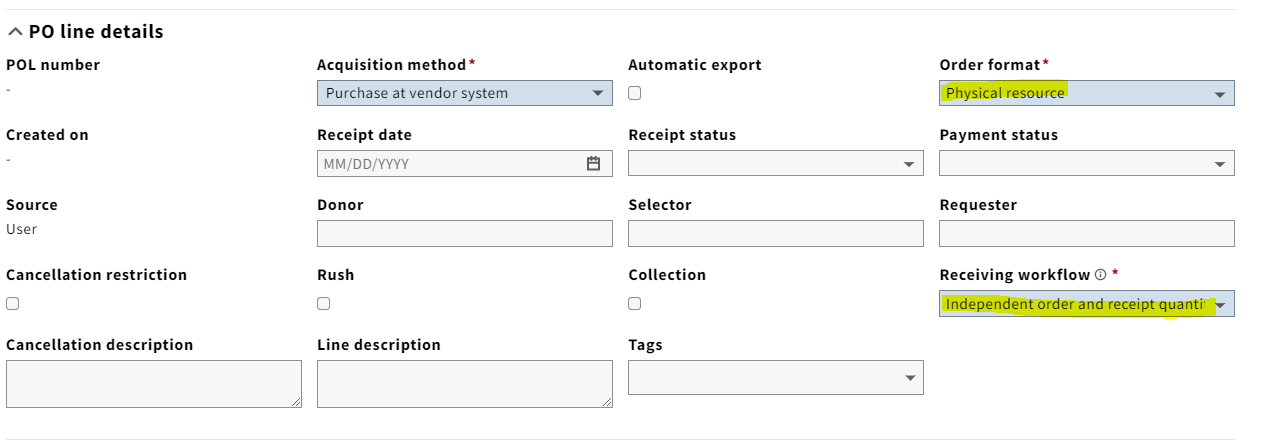Click the Donor text field
Screen dimensions: 1268x445
point(465,233)
